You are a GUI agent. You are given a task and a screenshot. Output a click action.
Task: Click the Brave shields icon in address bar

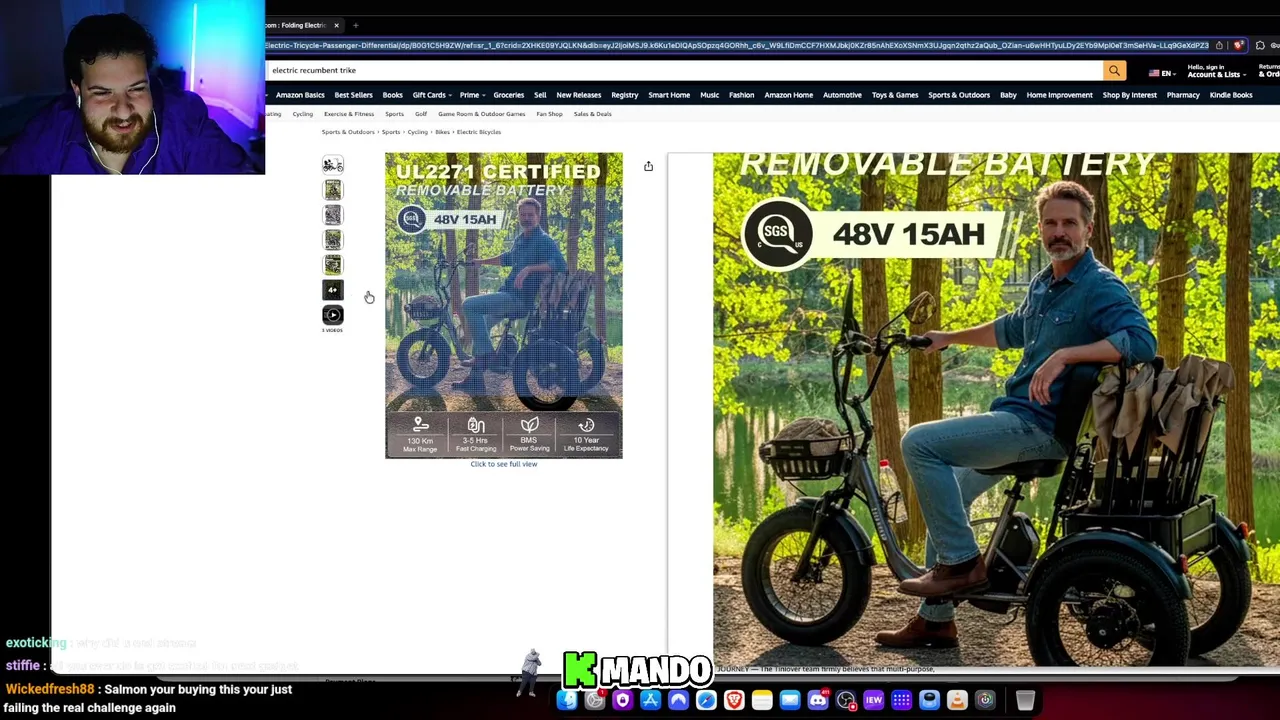1239,45
